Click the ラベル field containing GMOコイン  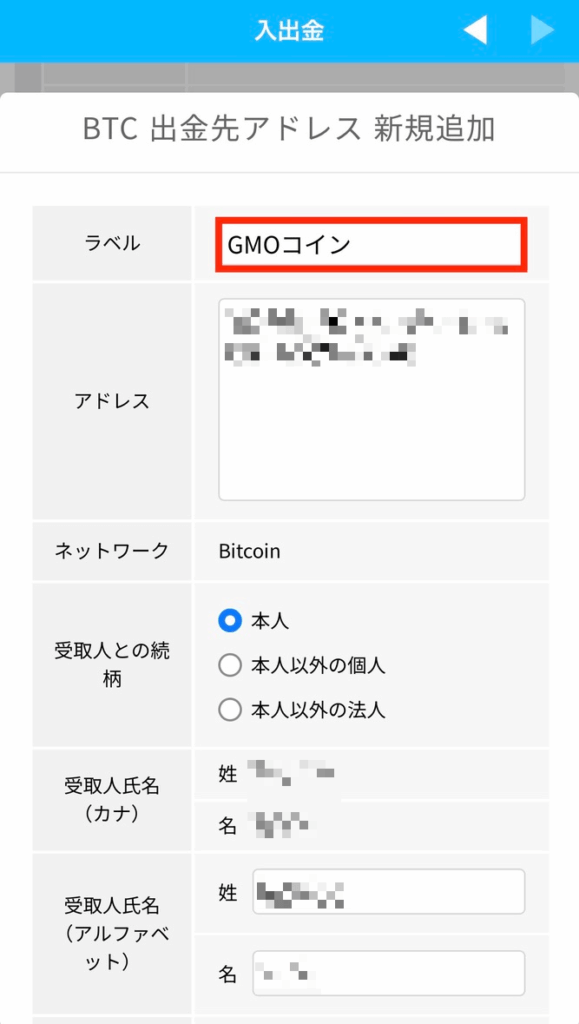[370, 241]
